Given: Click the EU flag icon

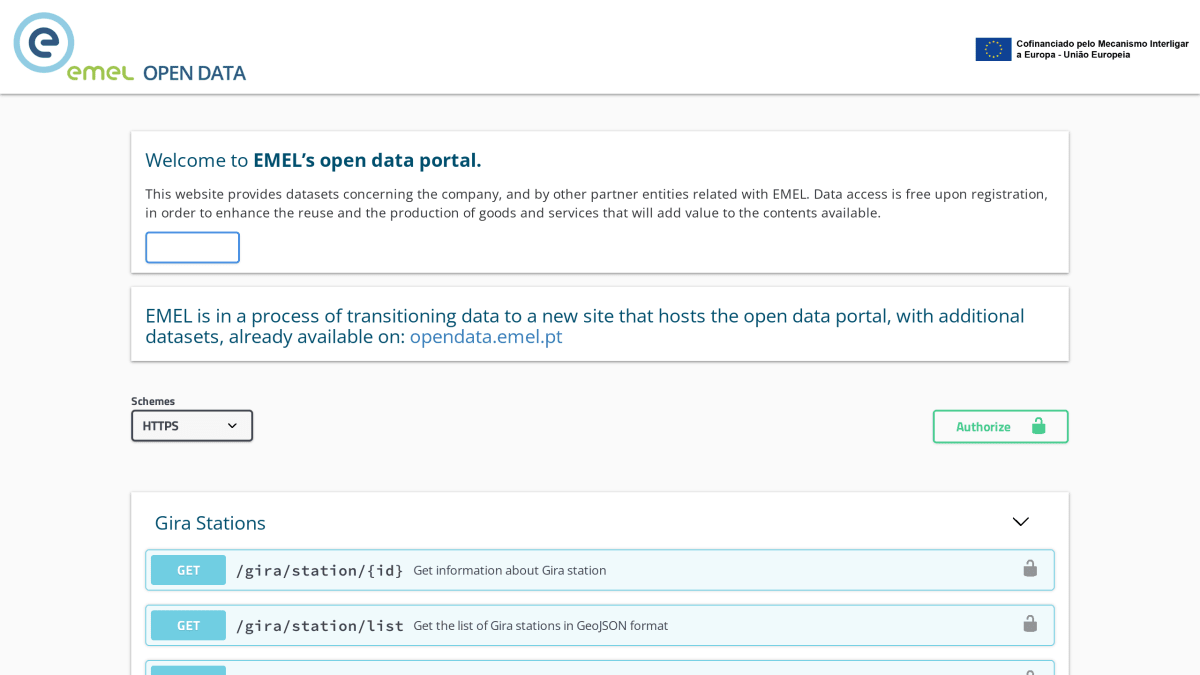Looking at the screenshot, I should click(993, 49).
